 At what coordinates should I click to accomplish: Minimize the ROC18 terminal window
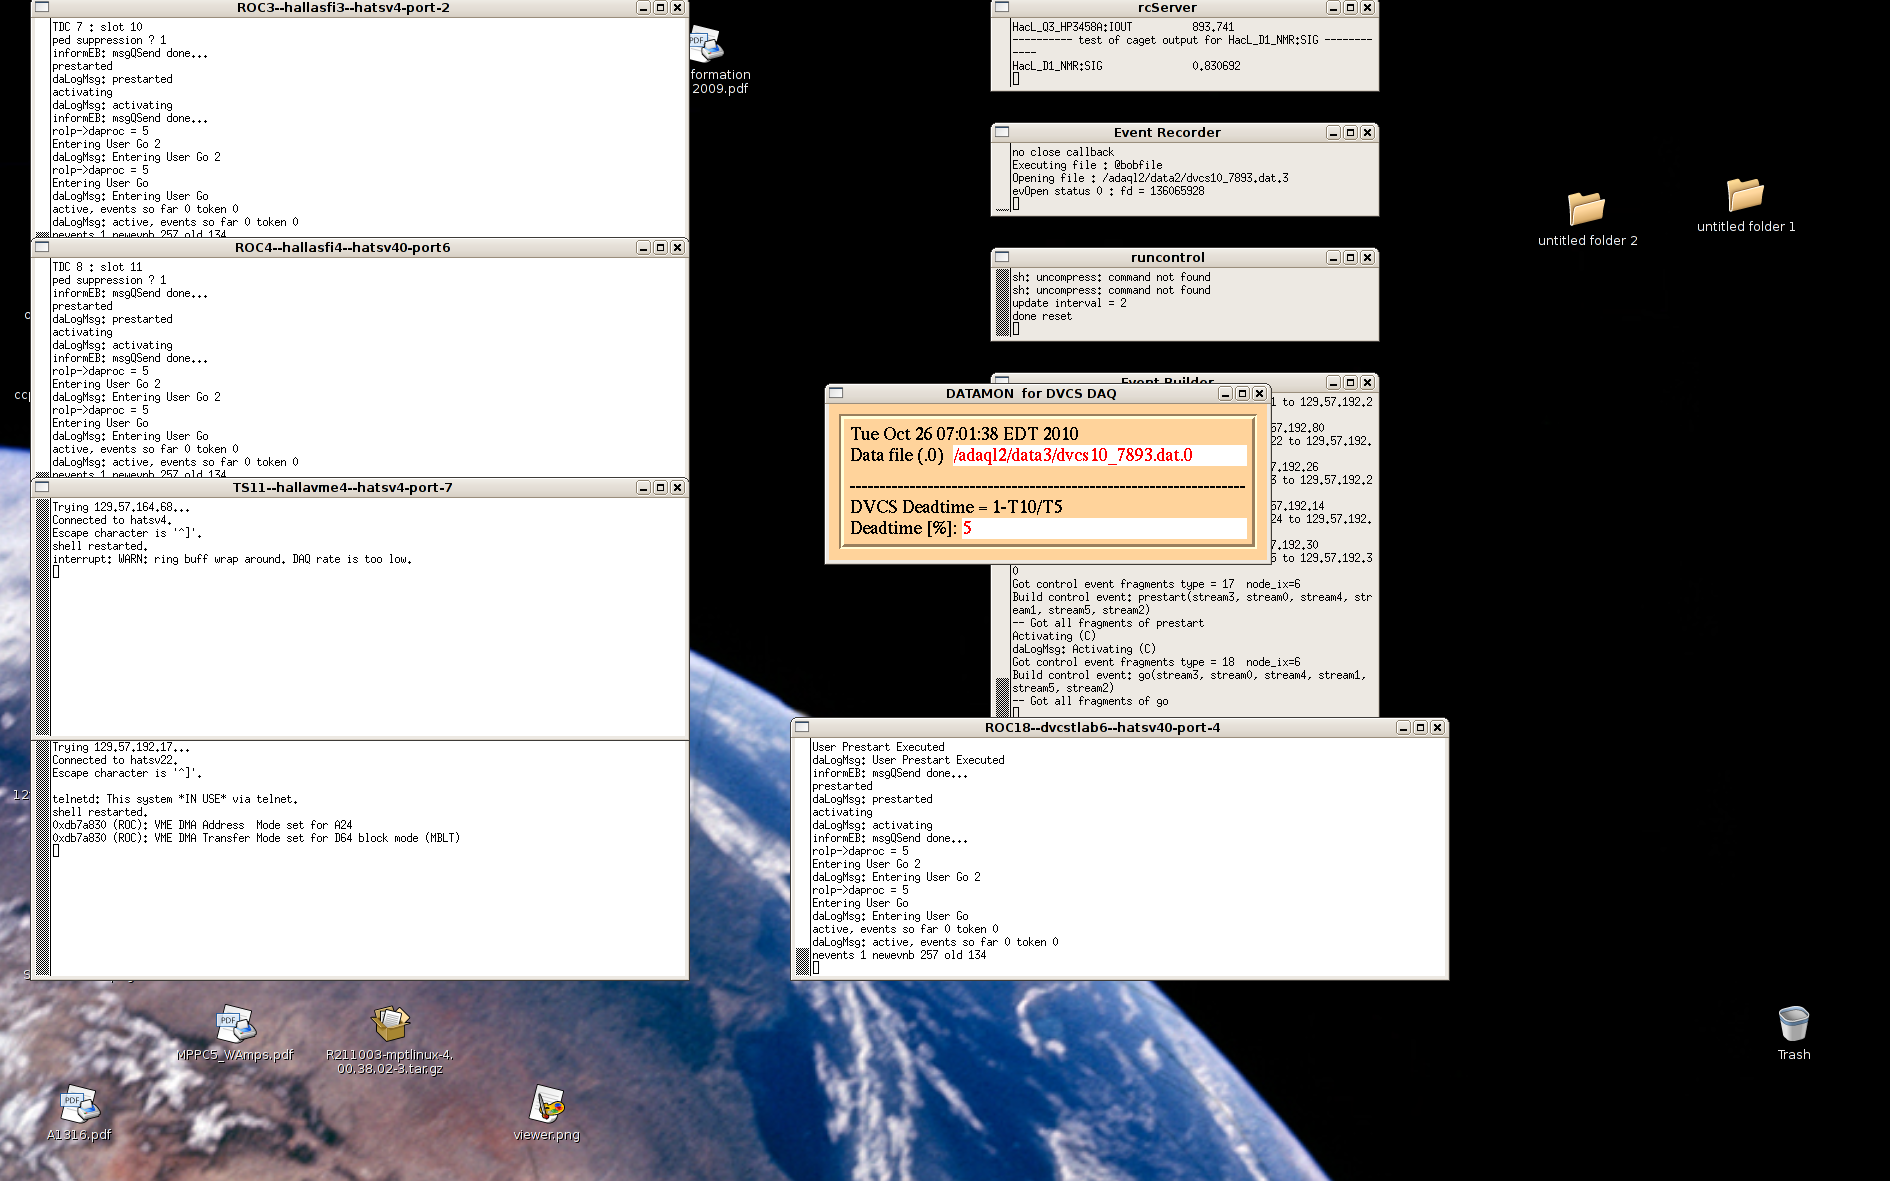tap(1403, 727)
